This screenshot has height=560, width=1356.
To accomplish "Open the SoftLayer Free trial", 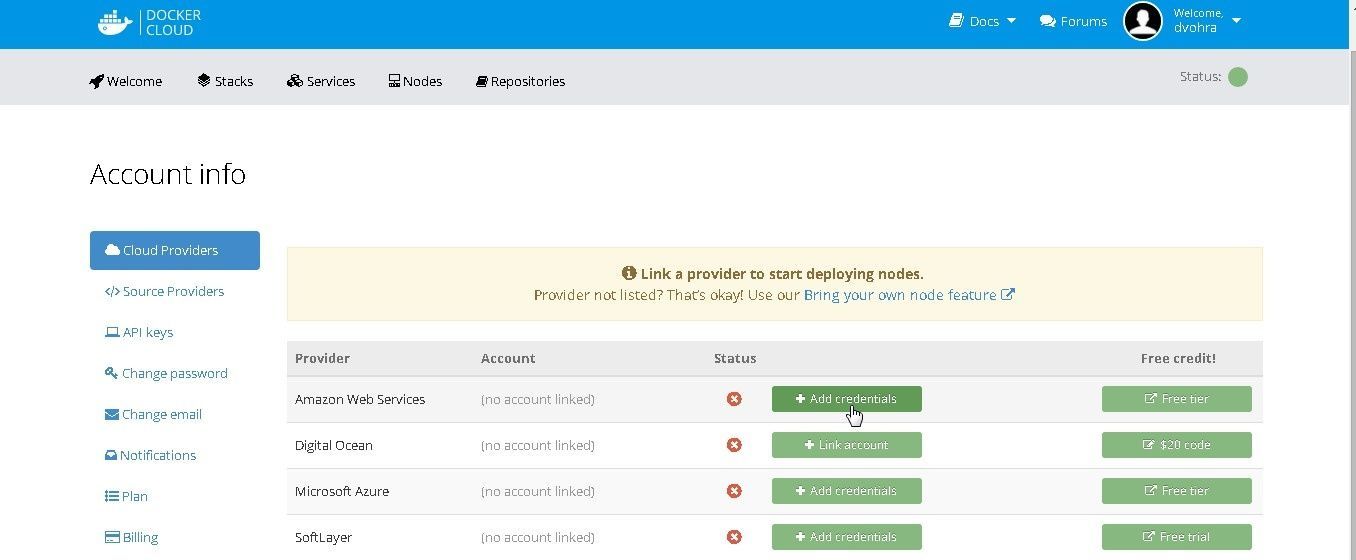I will click(x=1177, y=537).
